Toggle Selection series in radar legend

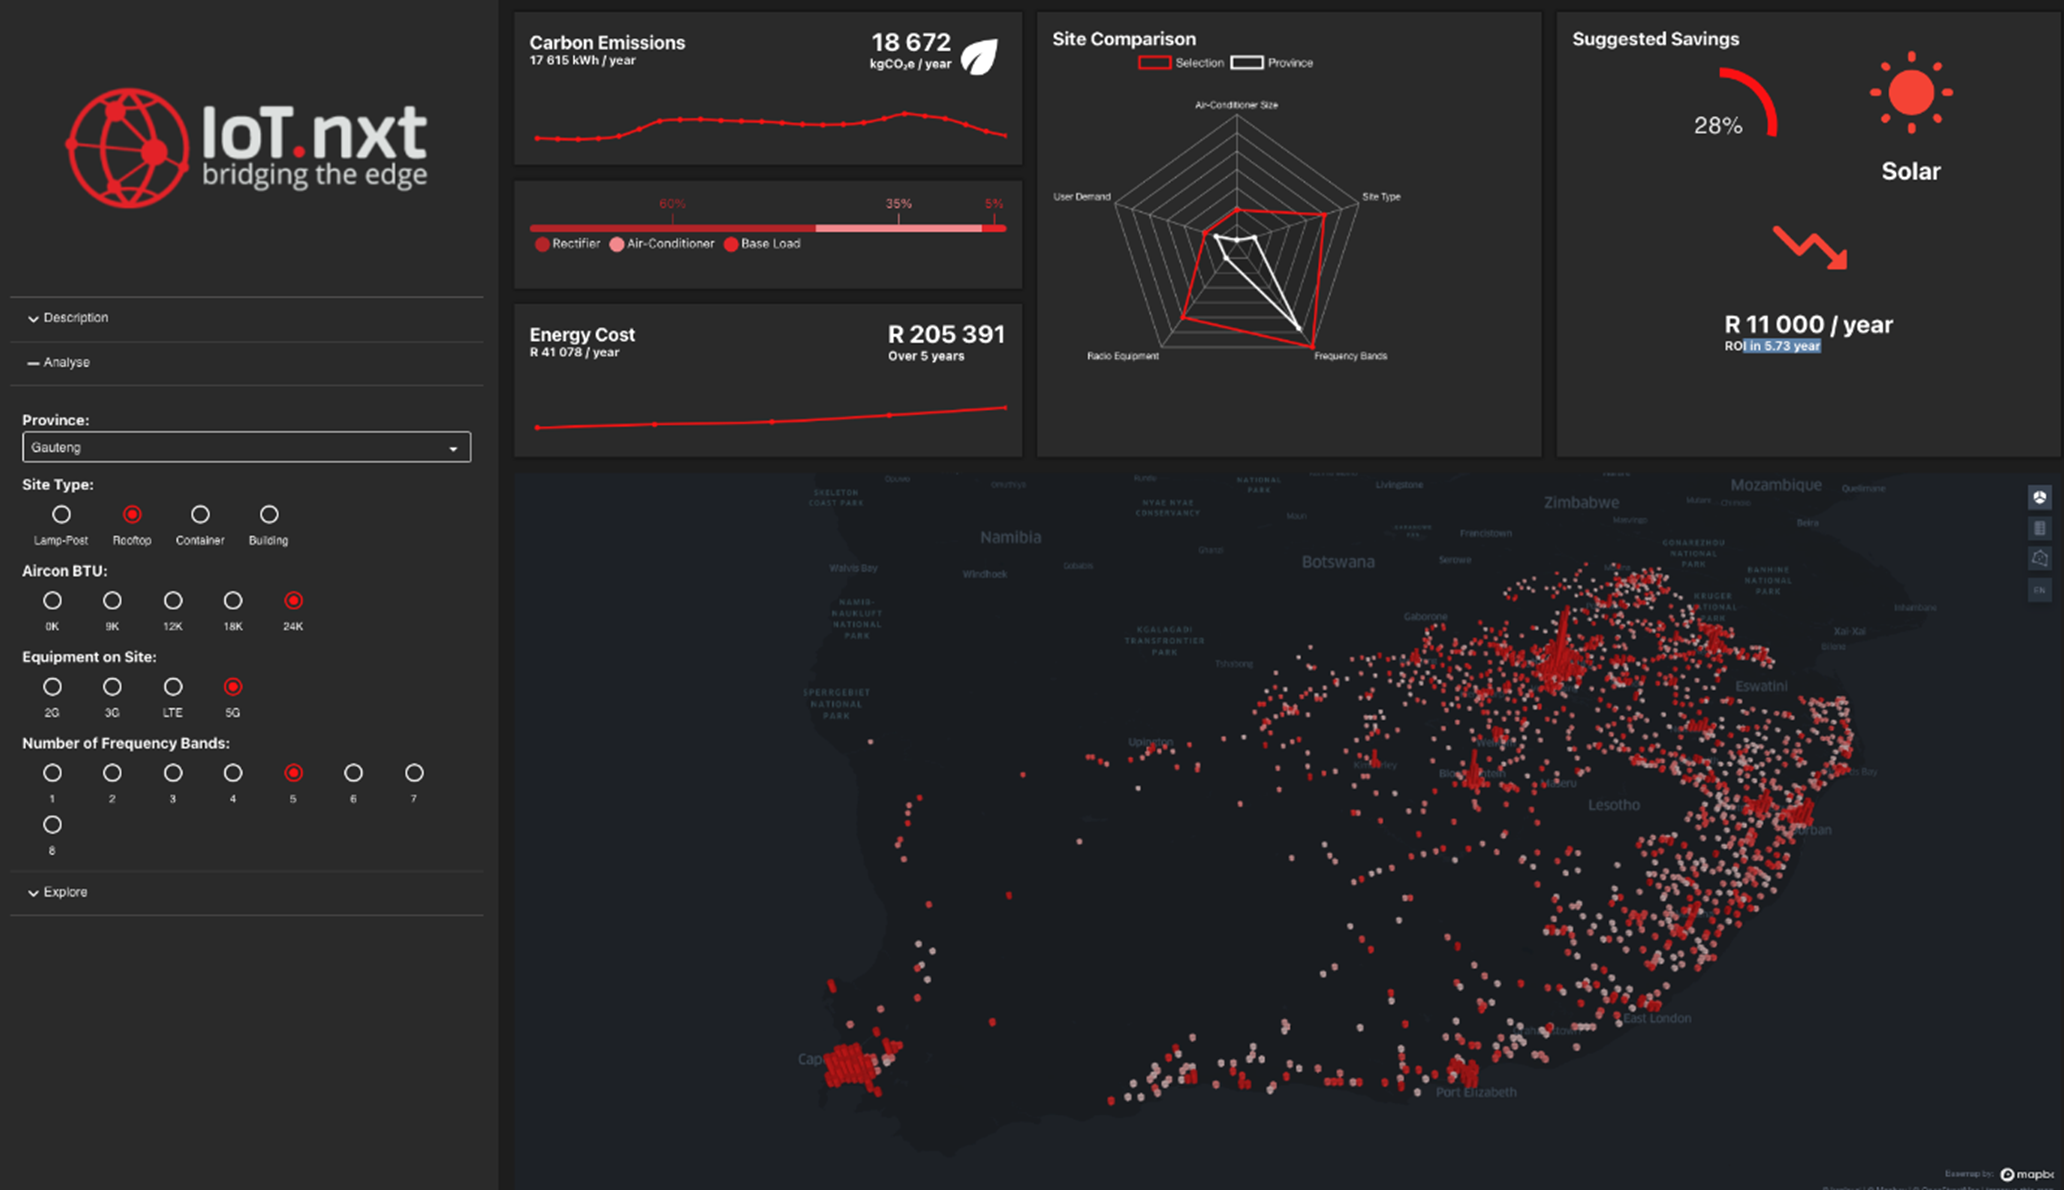1181,62
